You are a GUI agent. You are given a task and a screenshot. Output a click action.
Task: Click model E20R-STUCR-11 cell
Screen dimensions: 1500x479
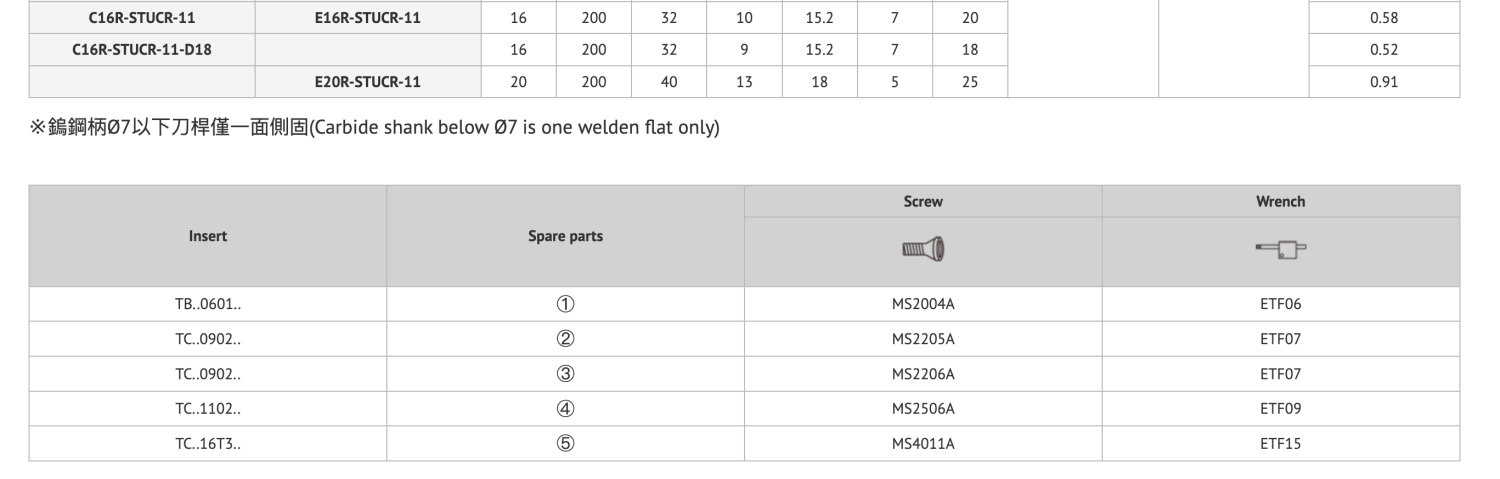(x=367, y=82)
